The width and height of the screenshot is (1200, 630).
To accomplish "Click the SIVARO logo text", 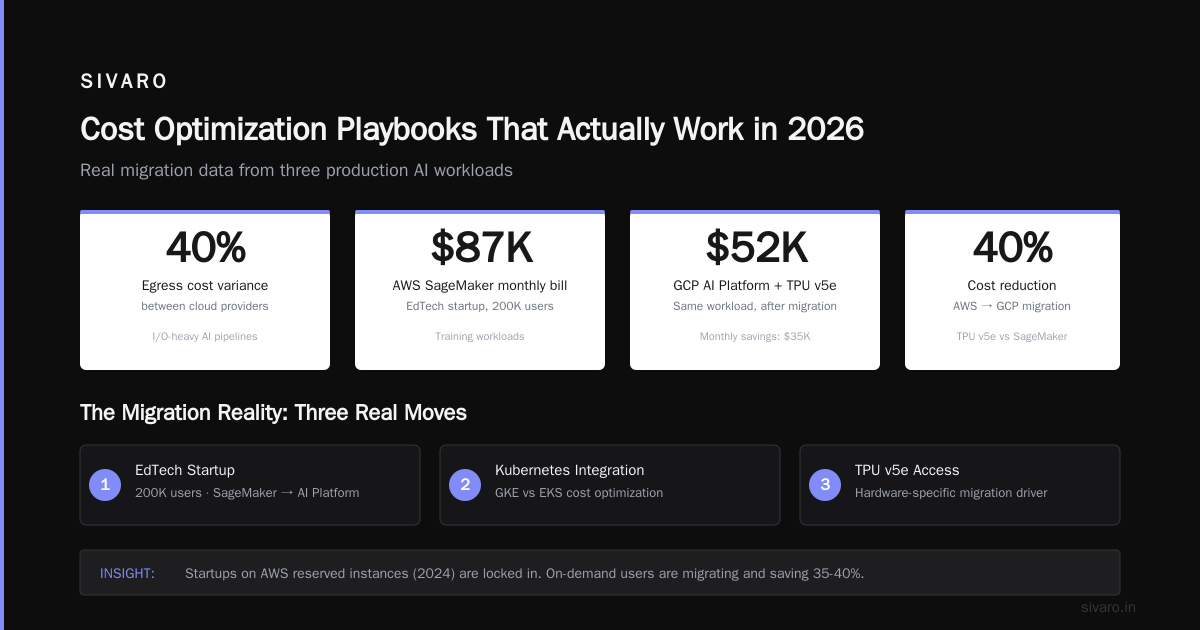I will [124, 82].
